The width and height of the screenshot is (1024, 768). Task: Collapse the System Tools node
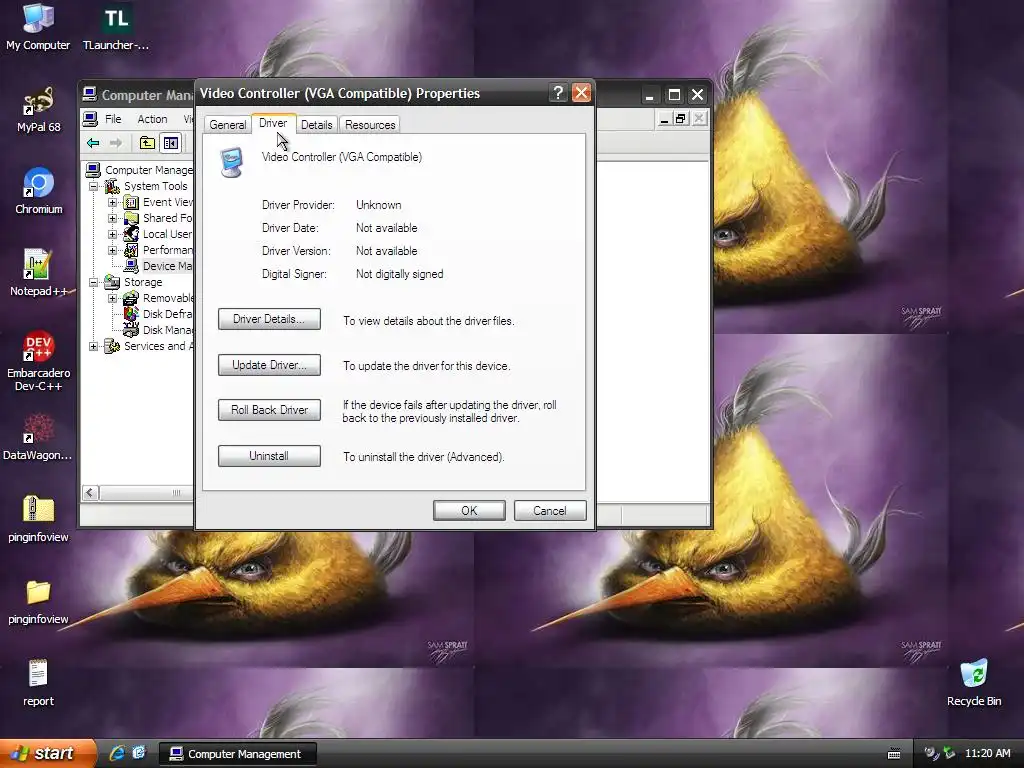[x=94, y=187]
